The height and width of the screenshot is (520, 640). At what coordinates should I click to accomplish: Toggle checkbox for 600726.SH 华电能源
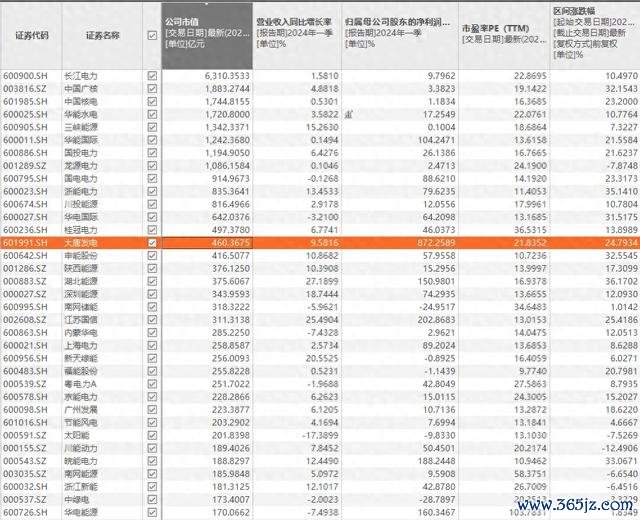point(152,512)
